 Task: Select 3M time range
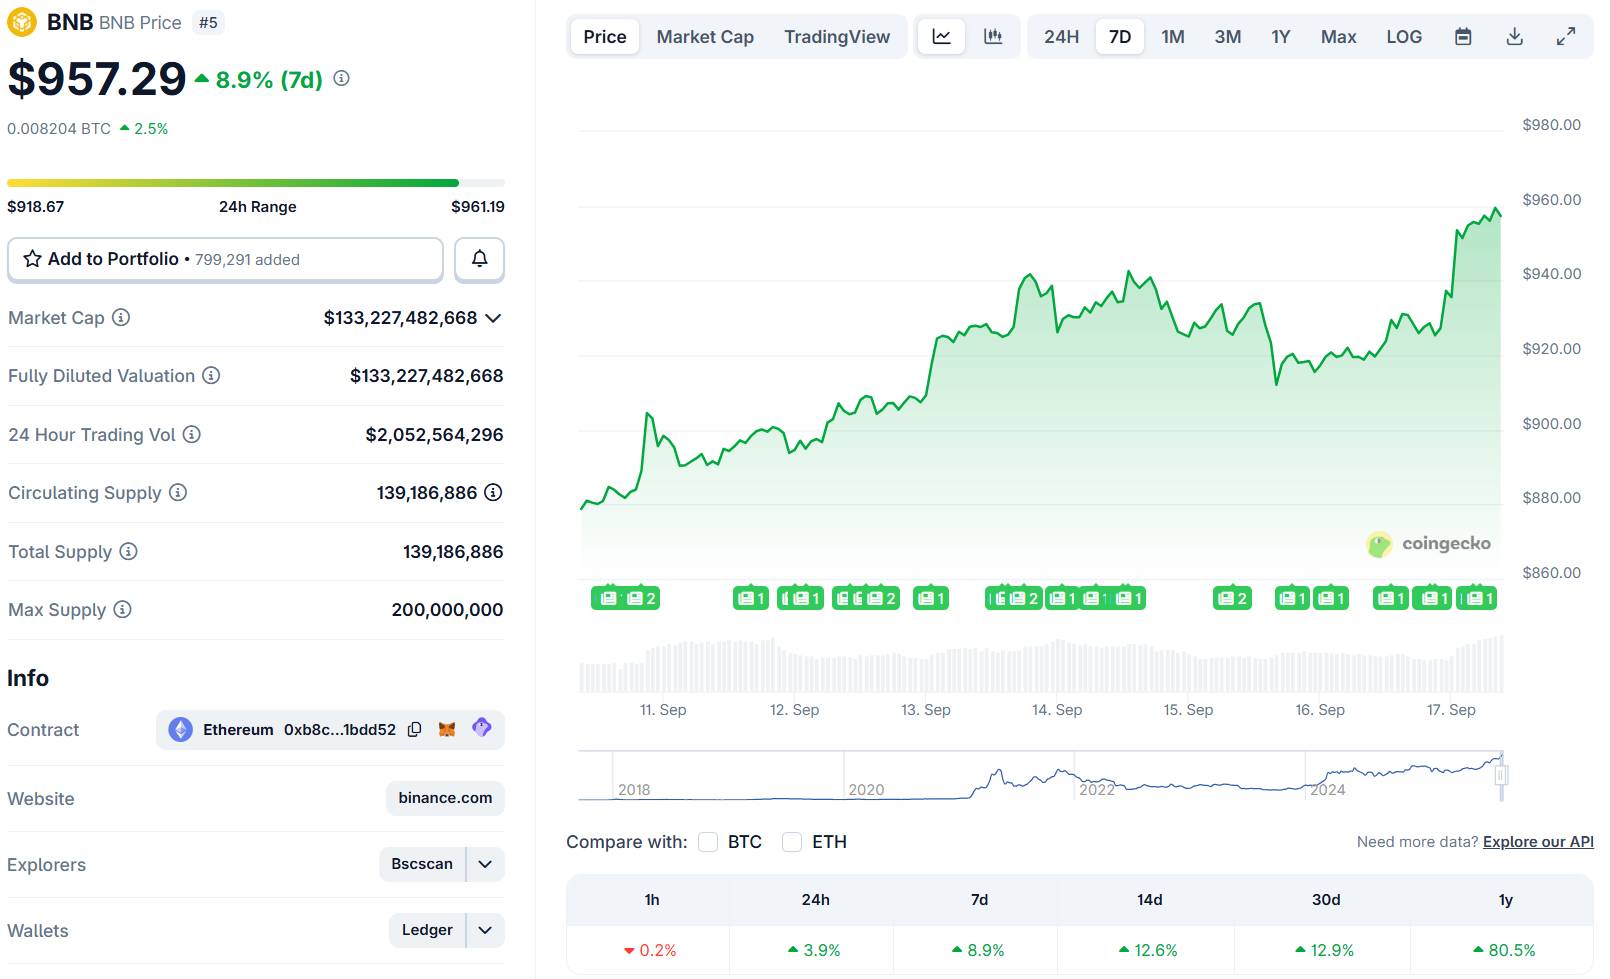pos(1228,37)
